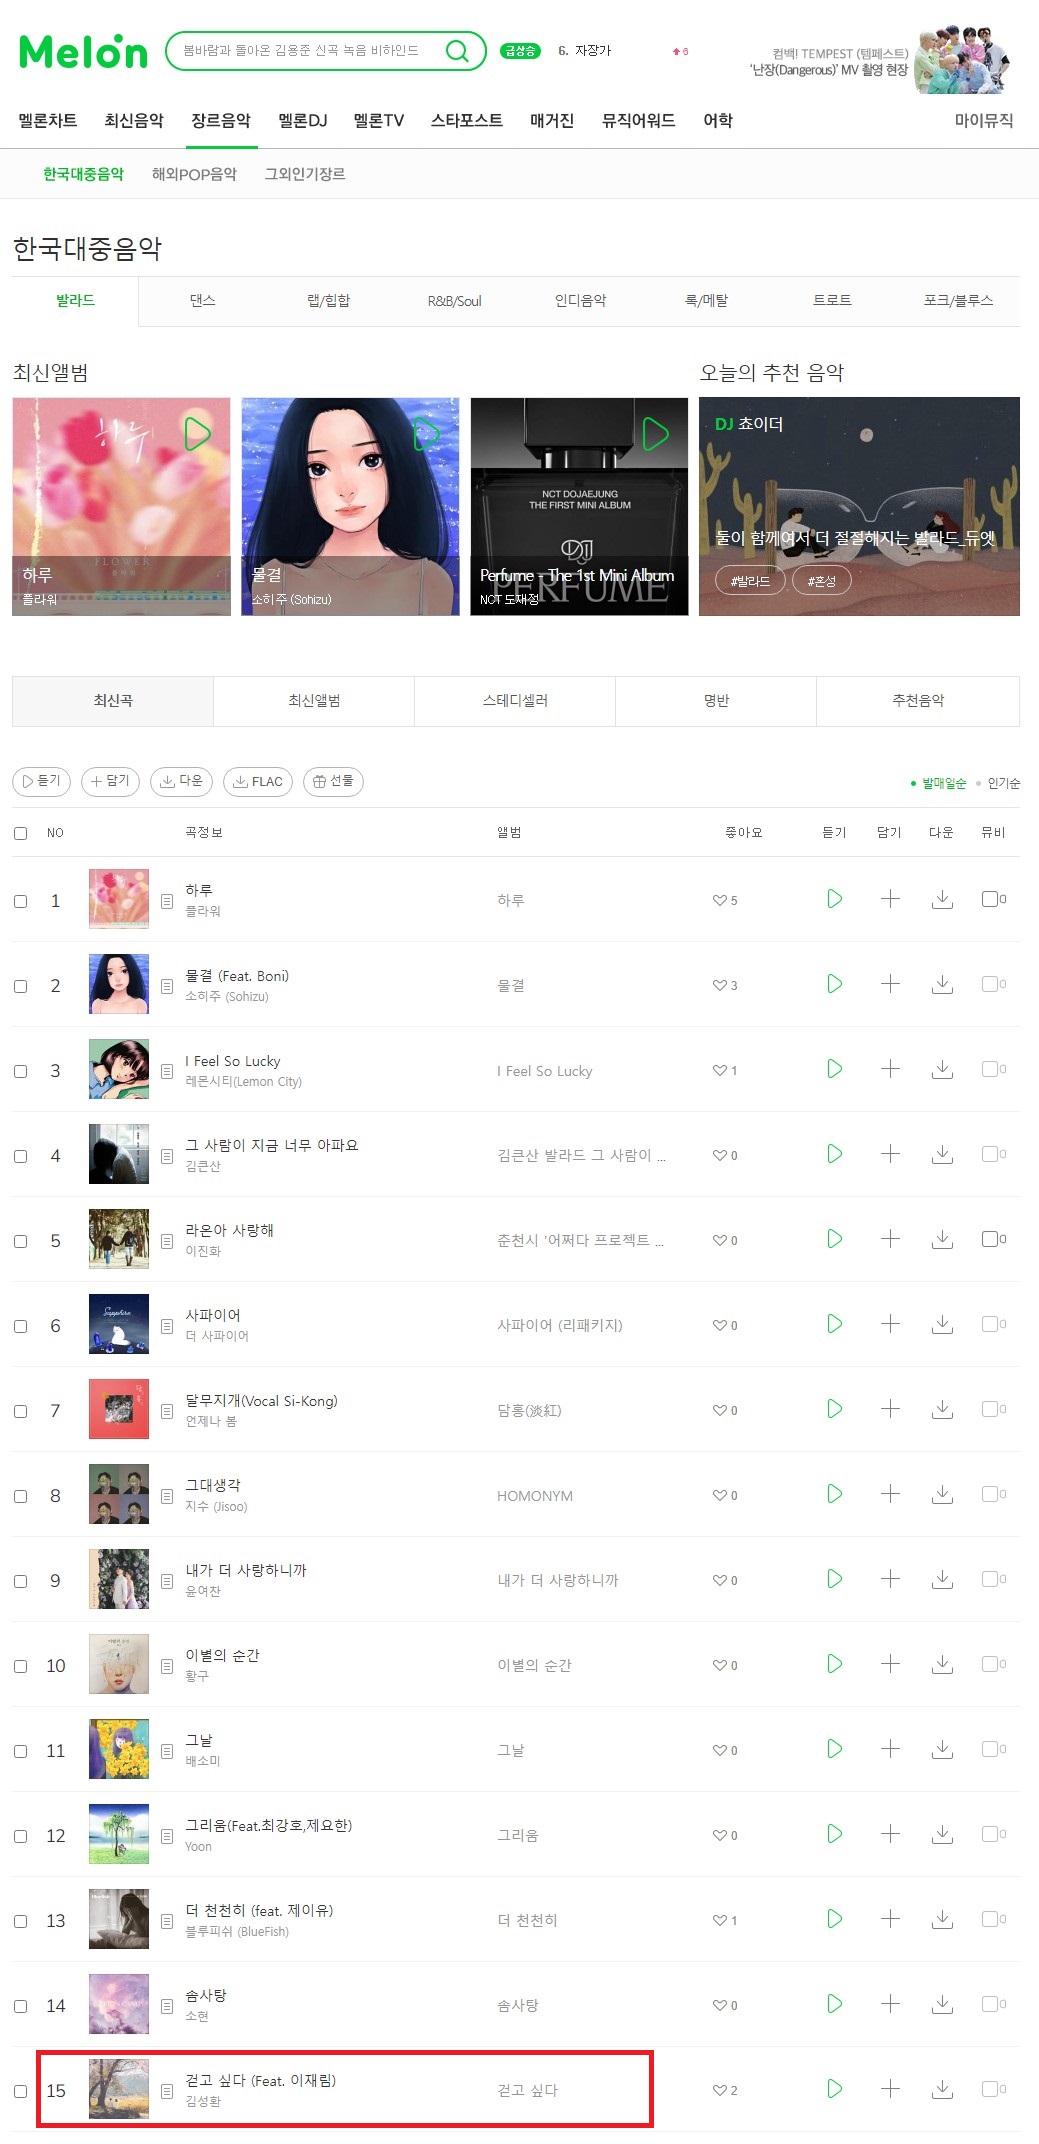Click the search input field
The width and height of the screenshot is (1039, 2144).
pos(305,51)
